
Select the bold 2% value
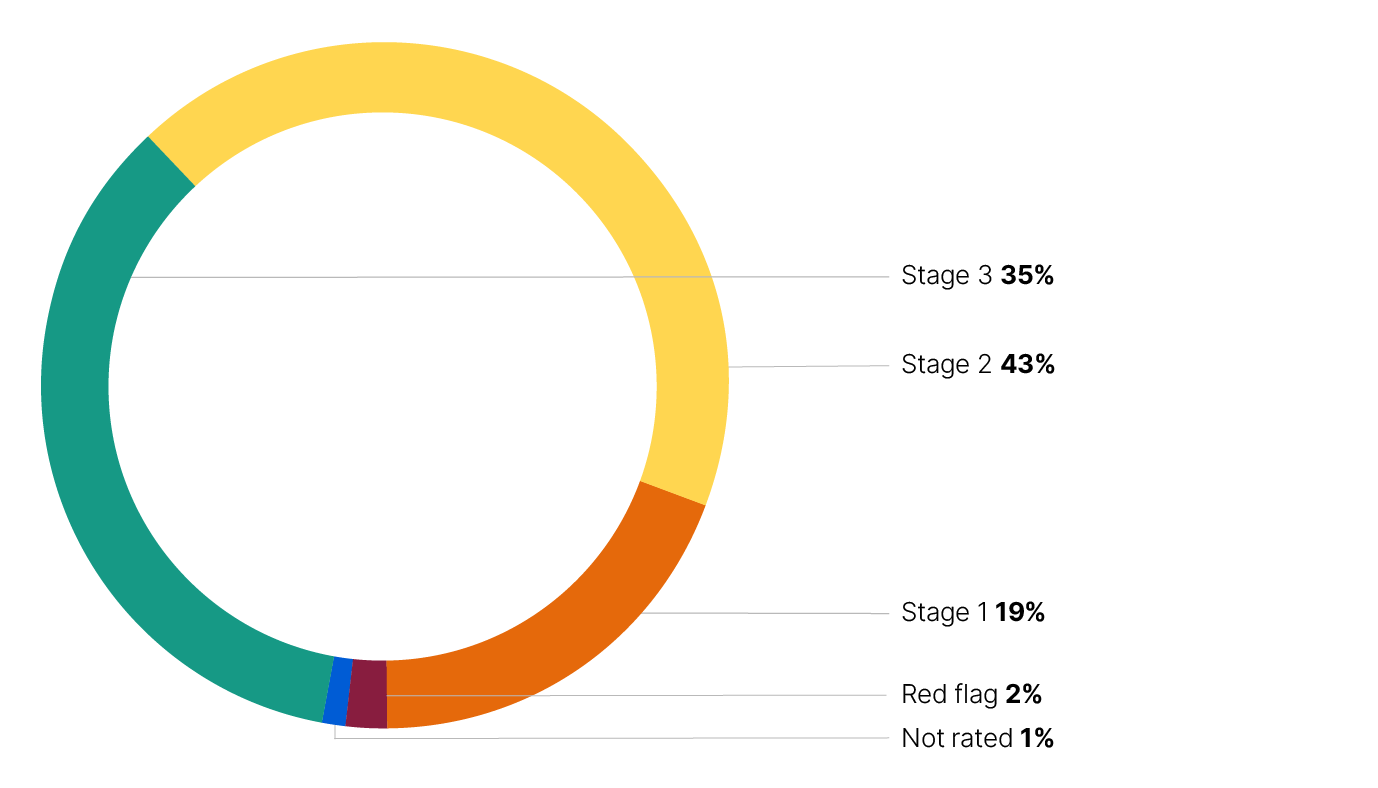[1024, 694]
